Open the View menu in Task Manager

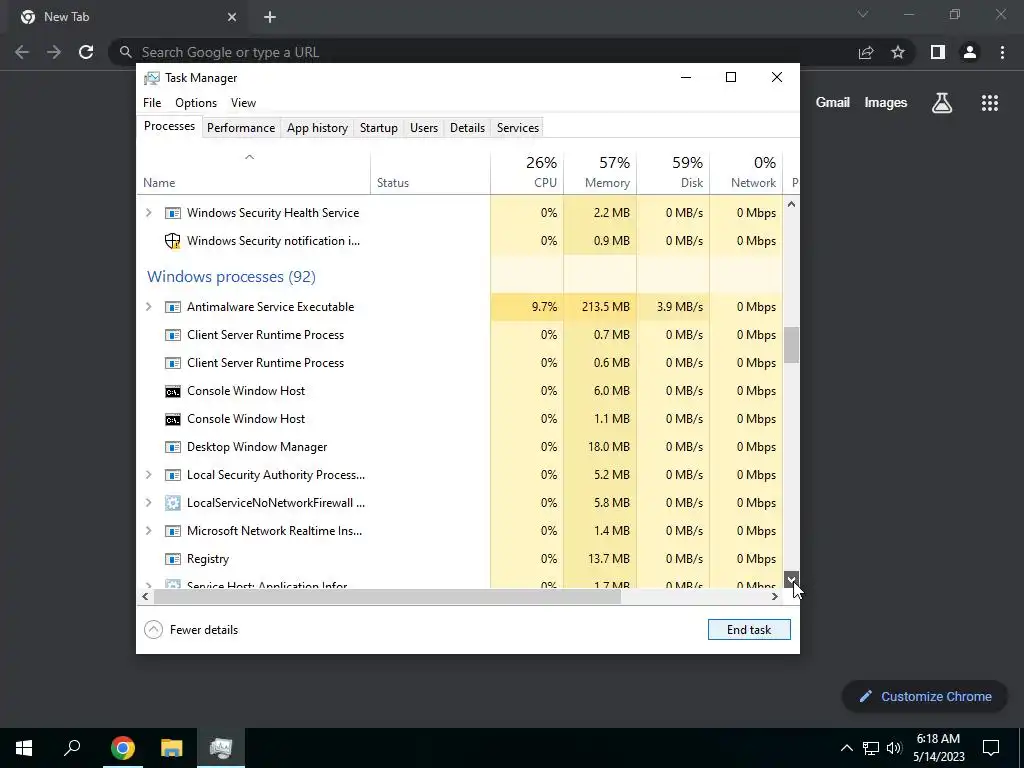click(x=243, y=103)
